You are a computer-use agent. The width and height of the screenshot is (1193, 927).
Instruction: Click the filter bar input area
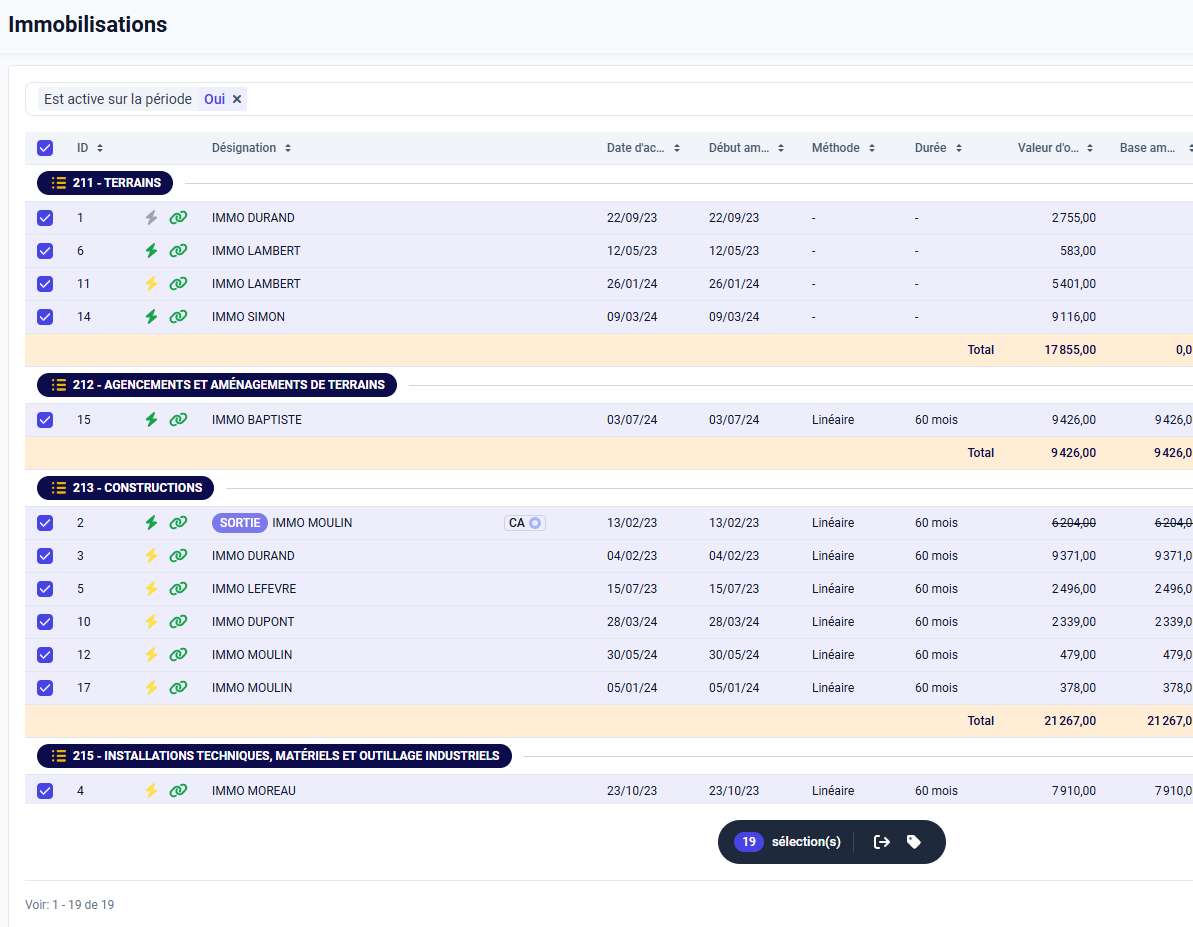click(x=700, y=99)
